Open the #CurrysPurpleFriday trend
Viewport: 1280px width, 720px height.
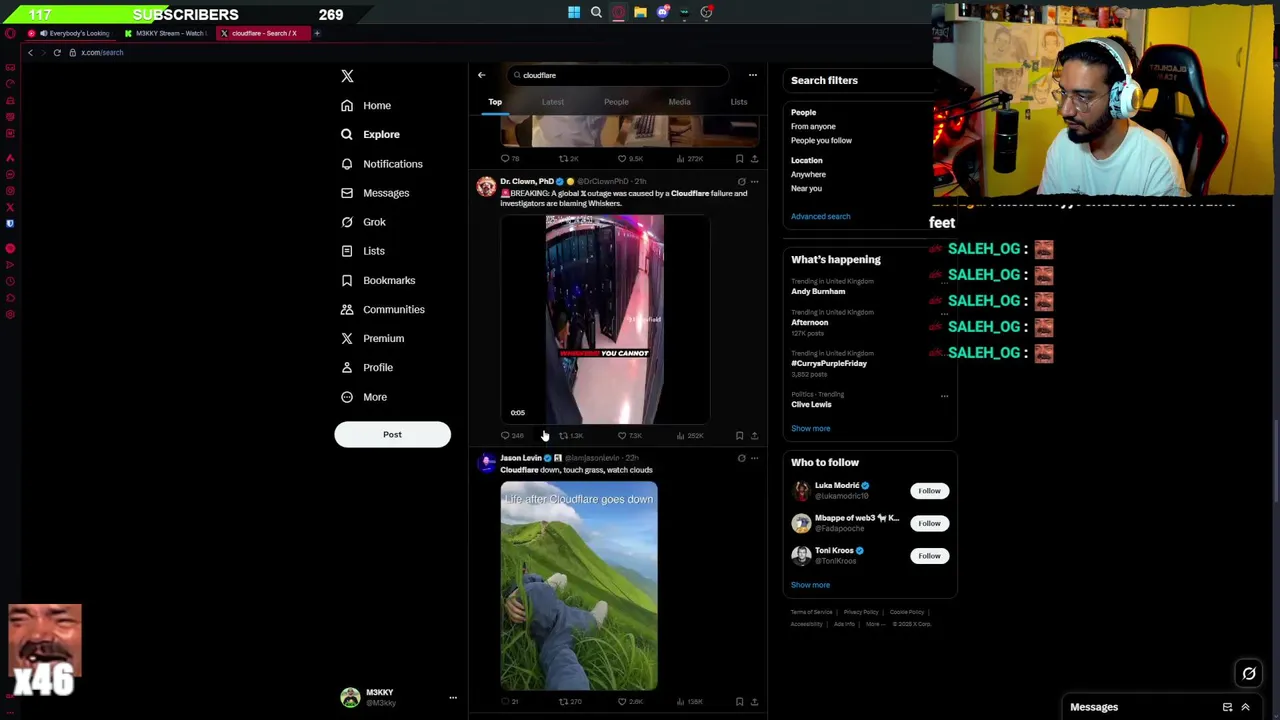click(x=829, y=363)
